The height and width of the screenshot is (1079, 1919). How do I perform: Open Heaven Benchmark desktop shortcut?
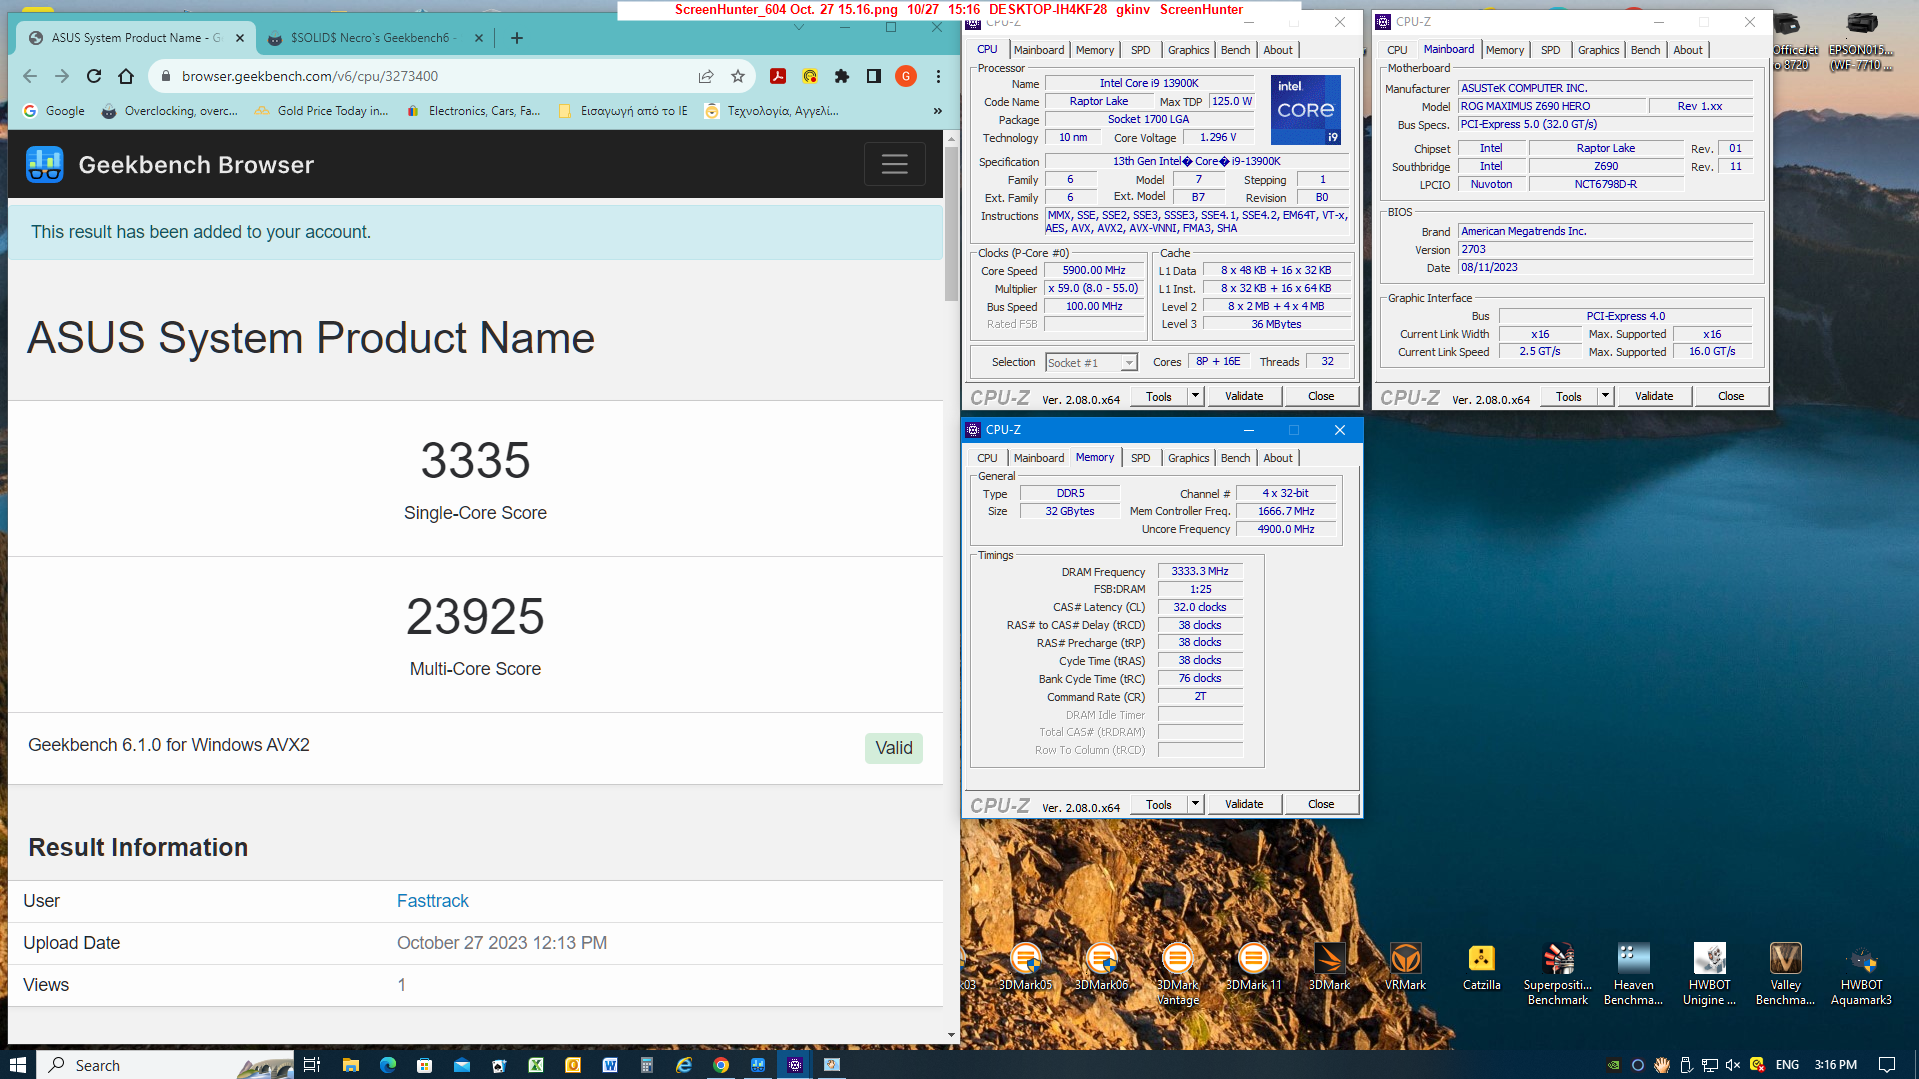1633,974
